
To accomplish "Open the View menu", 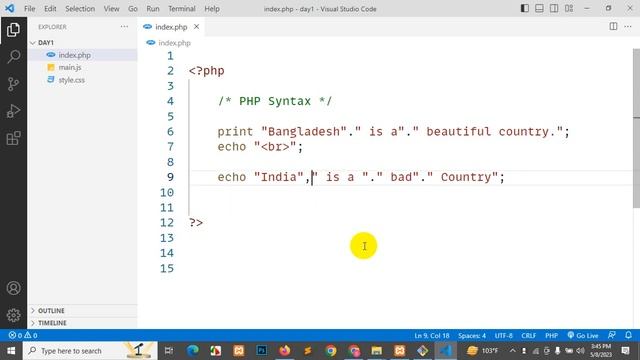I will coord(111,9).
